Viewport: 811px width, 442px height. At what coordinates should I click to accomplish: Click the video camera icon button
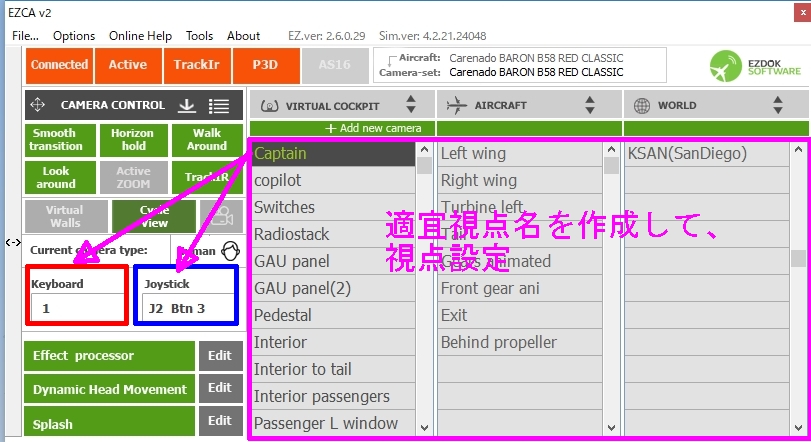(x=221, y=217)
